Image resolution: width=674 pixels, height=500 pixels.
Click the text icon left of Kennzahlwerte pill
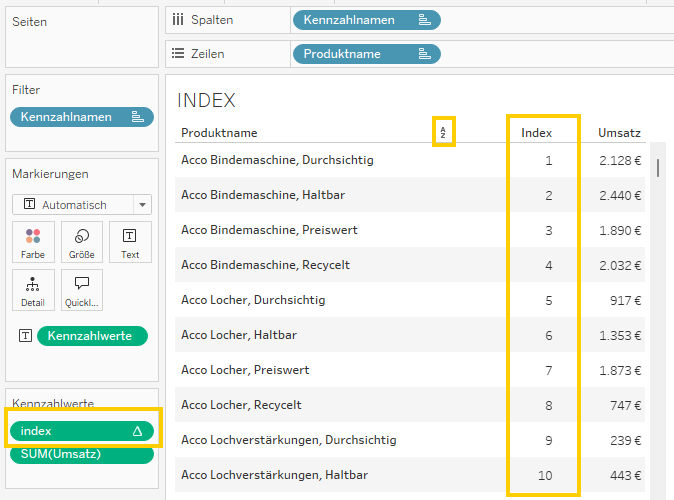[x=28, y=337]
